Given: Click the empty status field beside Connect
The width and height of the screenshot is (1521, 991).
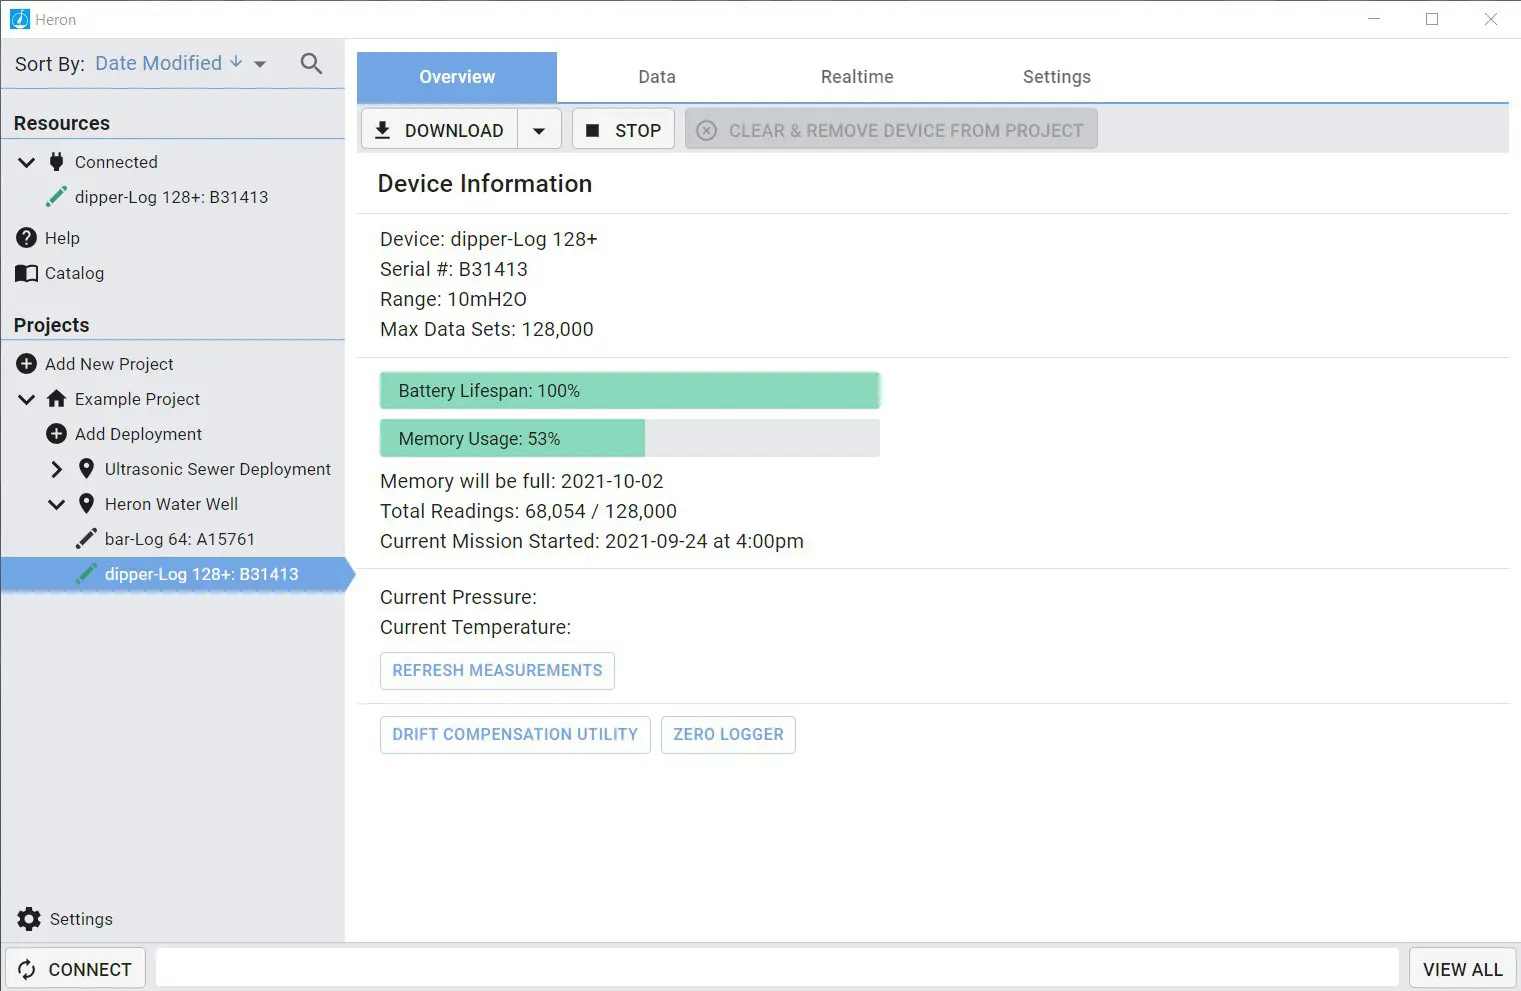Looking at the screenshot, I should pyautogui.click(x=777, y=968).
